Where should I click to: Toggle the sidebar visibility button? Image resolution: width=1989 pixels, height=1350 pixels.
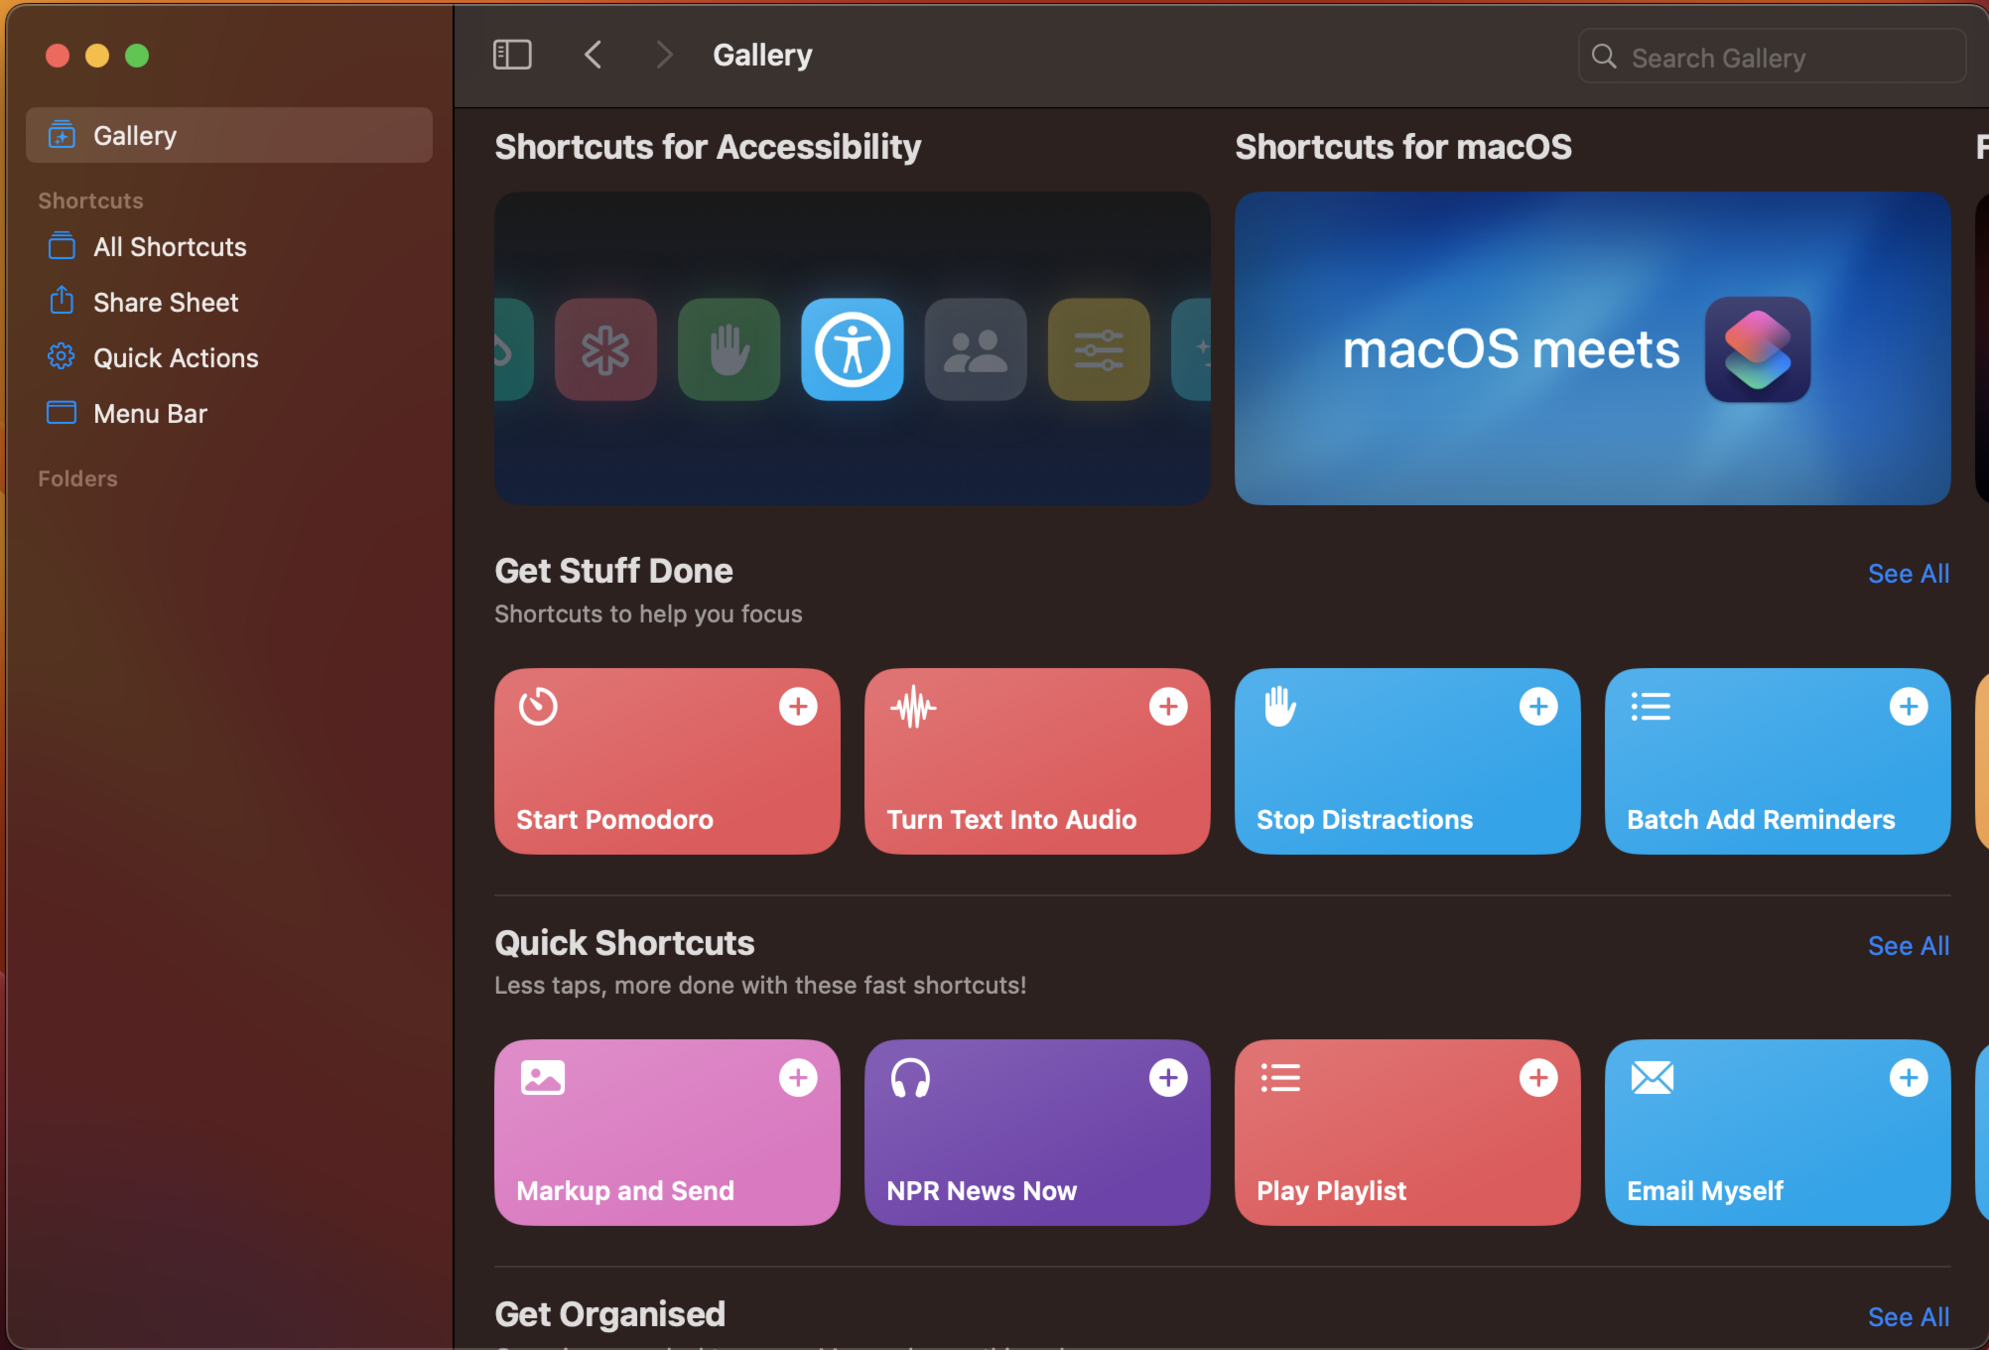pos(512,55)
